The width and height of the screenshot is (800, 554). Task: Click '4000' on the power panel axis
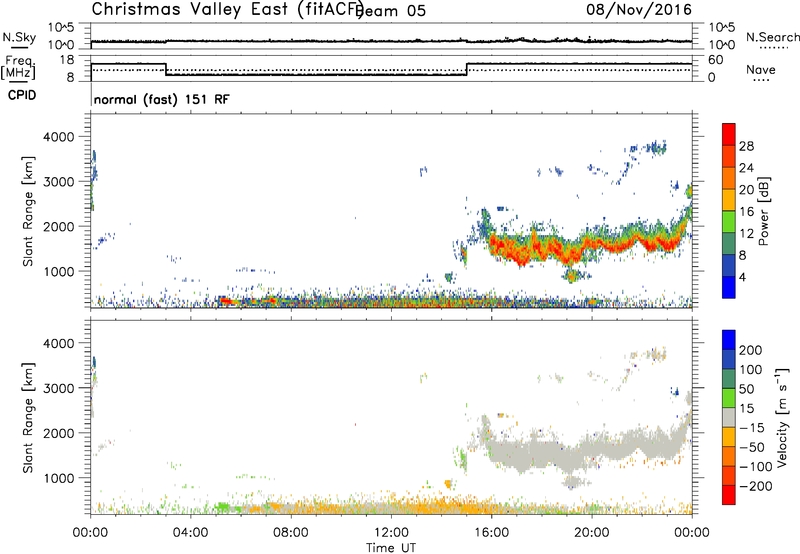coord(58,137)
